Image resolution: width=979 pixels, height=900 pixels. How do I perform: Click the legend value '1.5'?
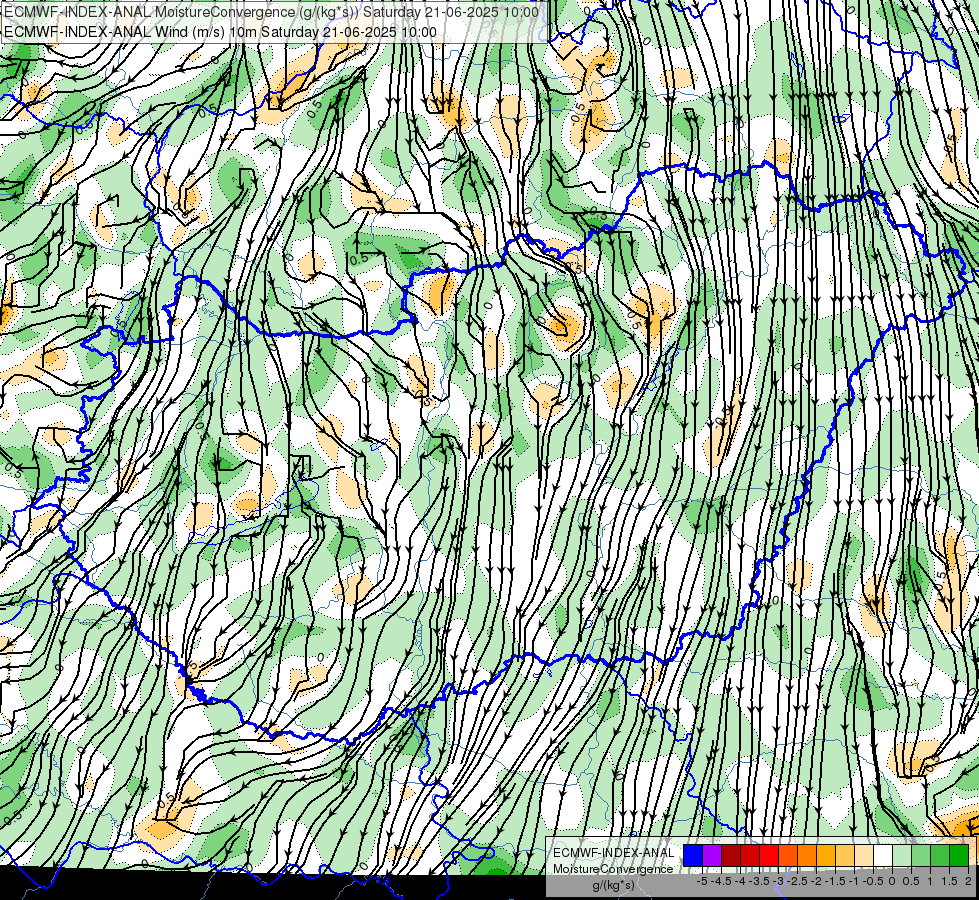click(x=950, y=881)
